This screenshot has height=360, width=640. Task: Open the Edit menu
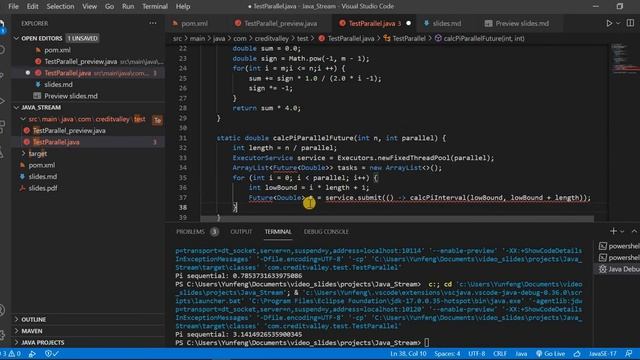[x=32, y=6]
